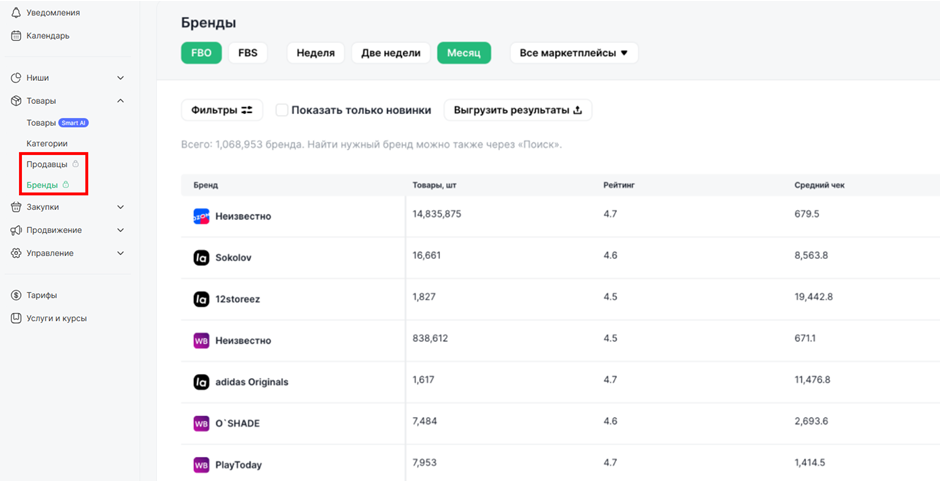The height and width of the screenshot is (481, 940).
Task: Click the 838,612 products cell
Action: tap(430, 338)
